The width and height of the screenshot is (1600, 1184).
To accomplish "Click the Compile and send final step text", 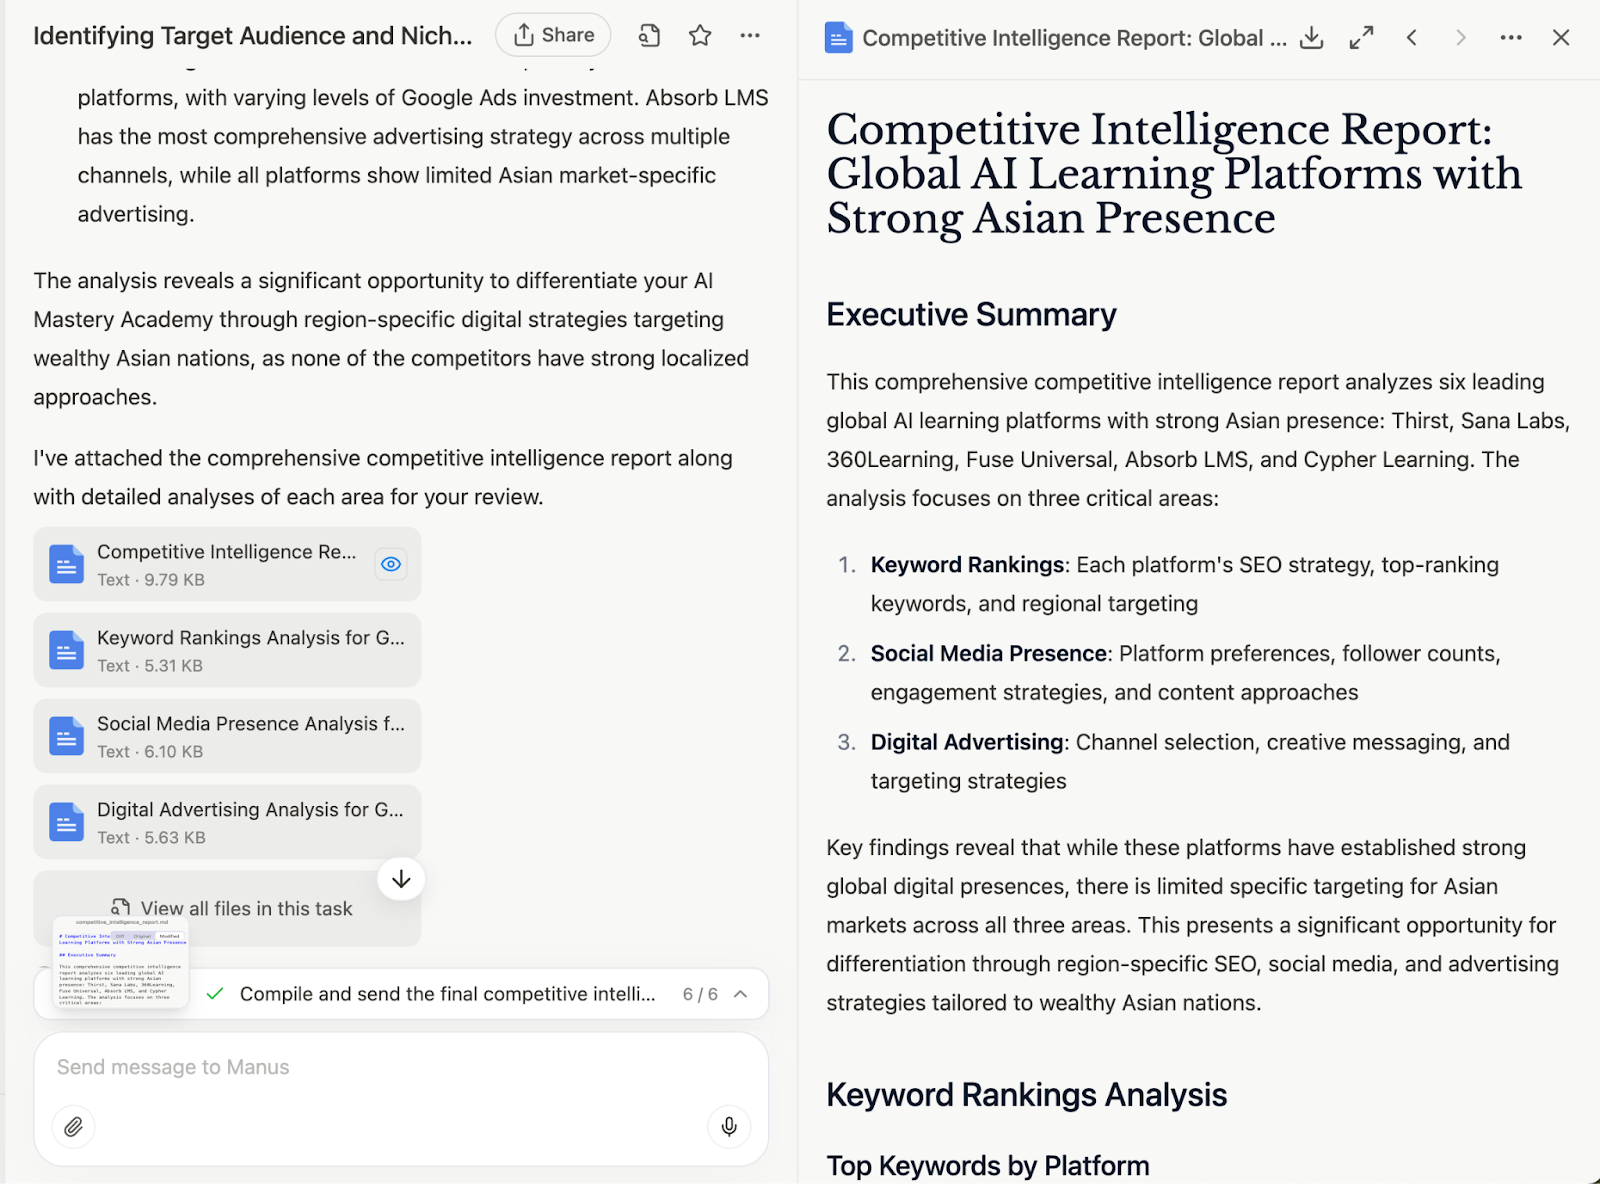I will tap(448, 994).
